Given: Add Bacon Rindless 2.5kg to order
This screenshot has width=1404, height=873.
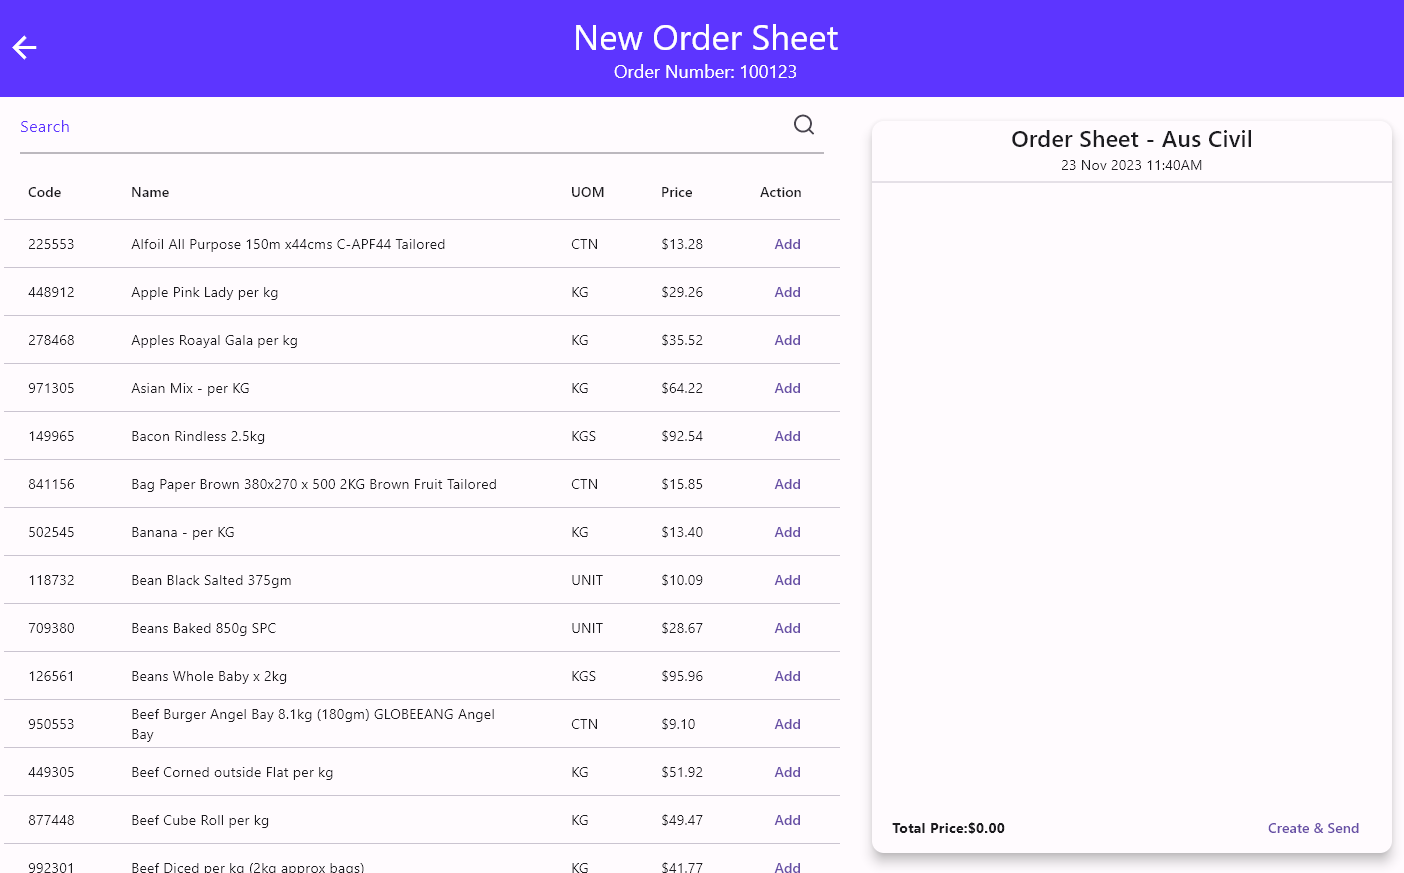Looking at the screenshot, I should [787, 436].
